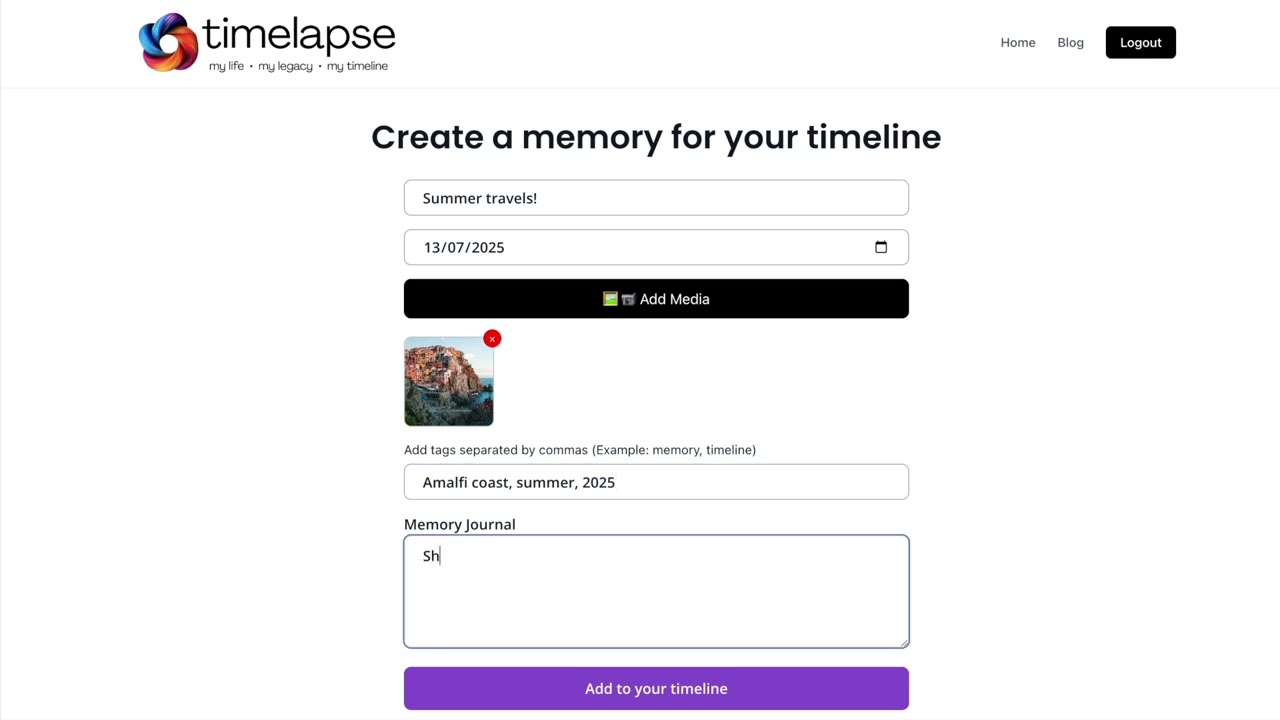Viewport: 1280px width, 720px height.
Task: Open the uploaded coastal village thumbnail
Action: tap(448, 382)
